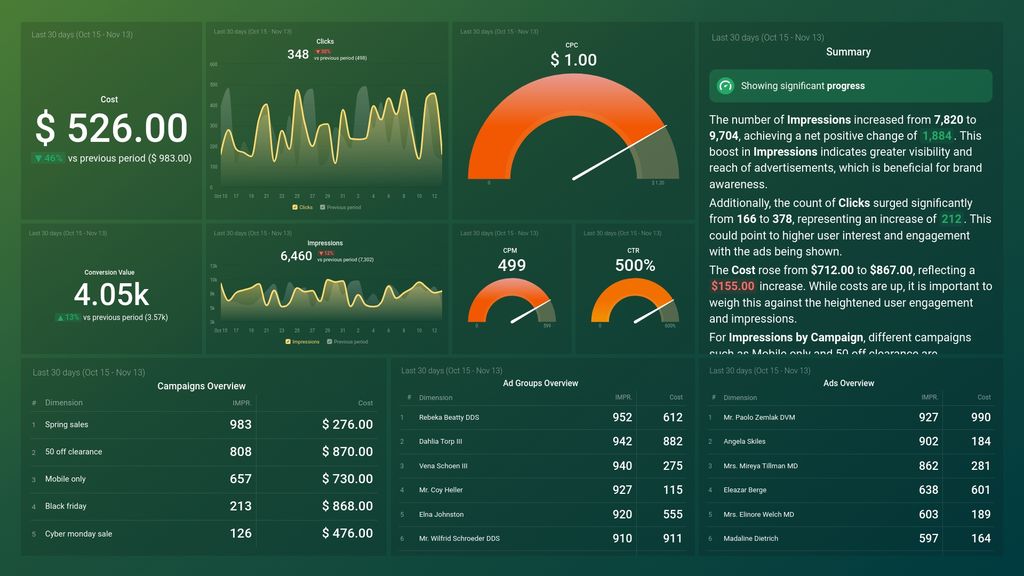Click 'Mr. Paolo Zemlak DVM' in Ads Overview
This screenshot has width=1024, height=576.
click(x=759, y=417)
